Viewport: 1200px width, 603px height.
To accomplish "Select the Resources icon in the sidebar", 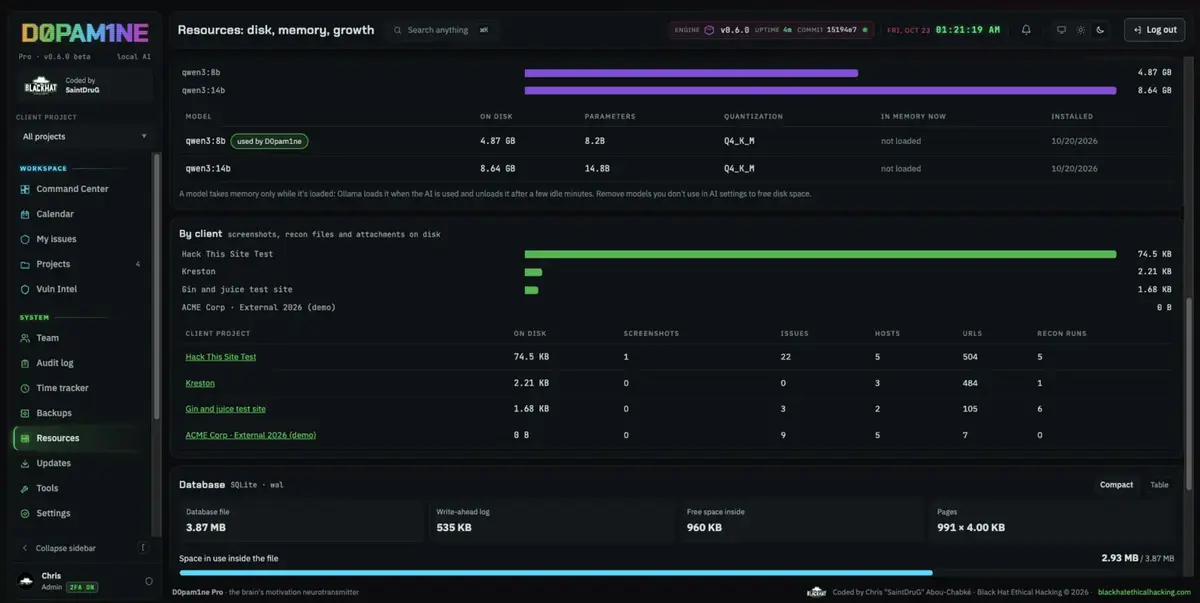I will point(26,438).
